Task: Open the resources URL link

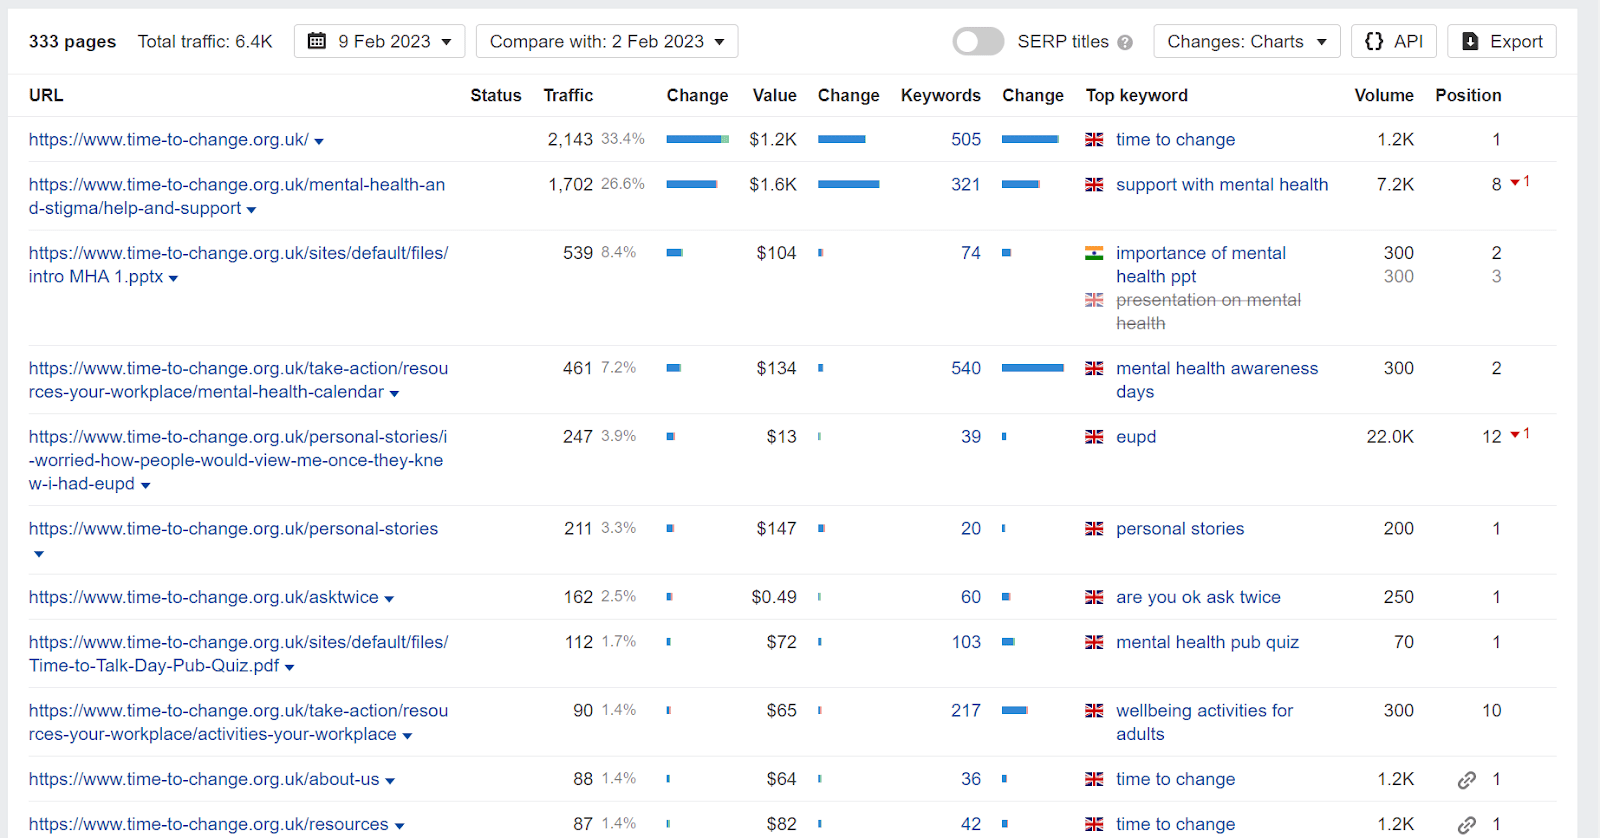Action: [x=208, y=824]
